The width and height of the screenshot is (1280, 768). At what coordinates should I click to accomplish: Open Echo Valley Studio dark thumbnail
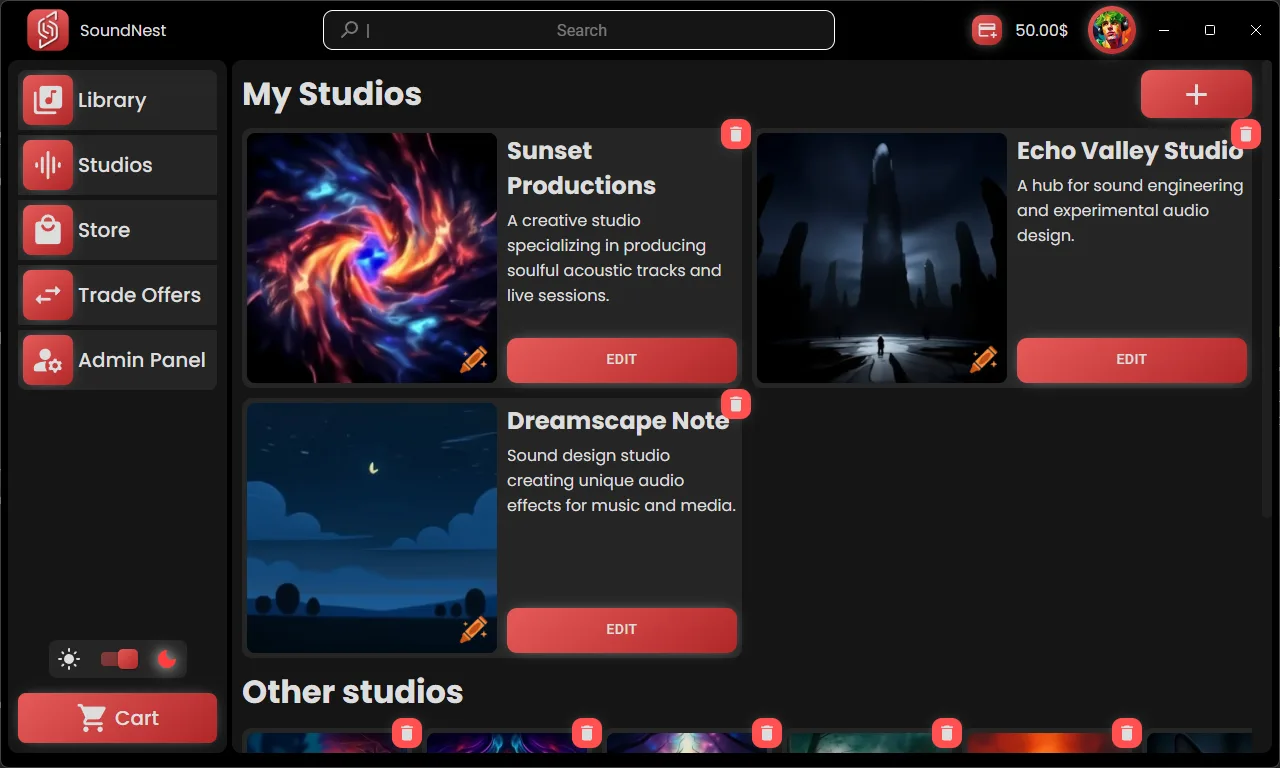tap(882, 258)
